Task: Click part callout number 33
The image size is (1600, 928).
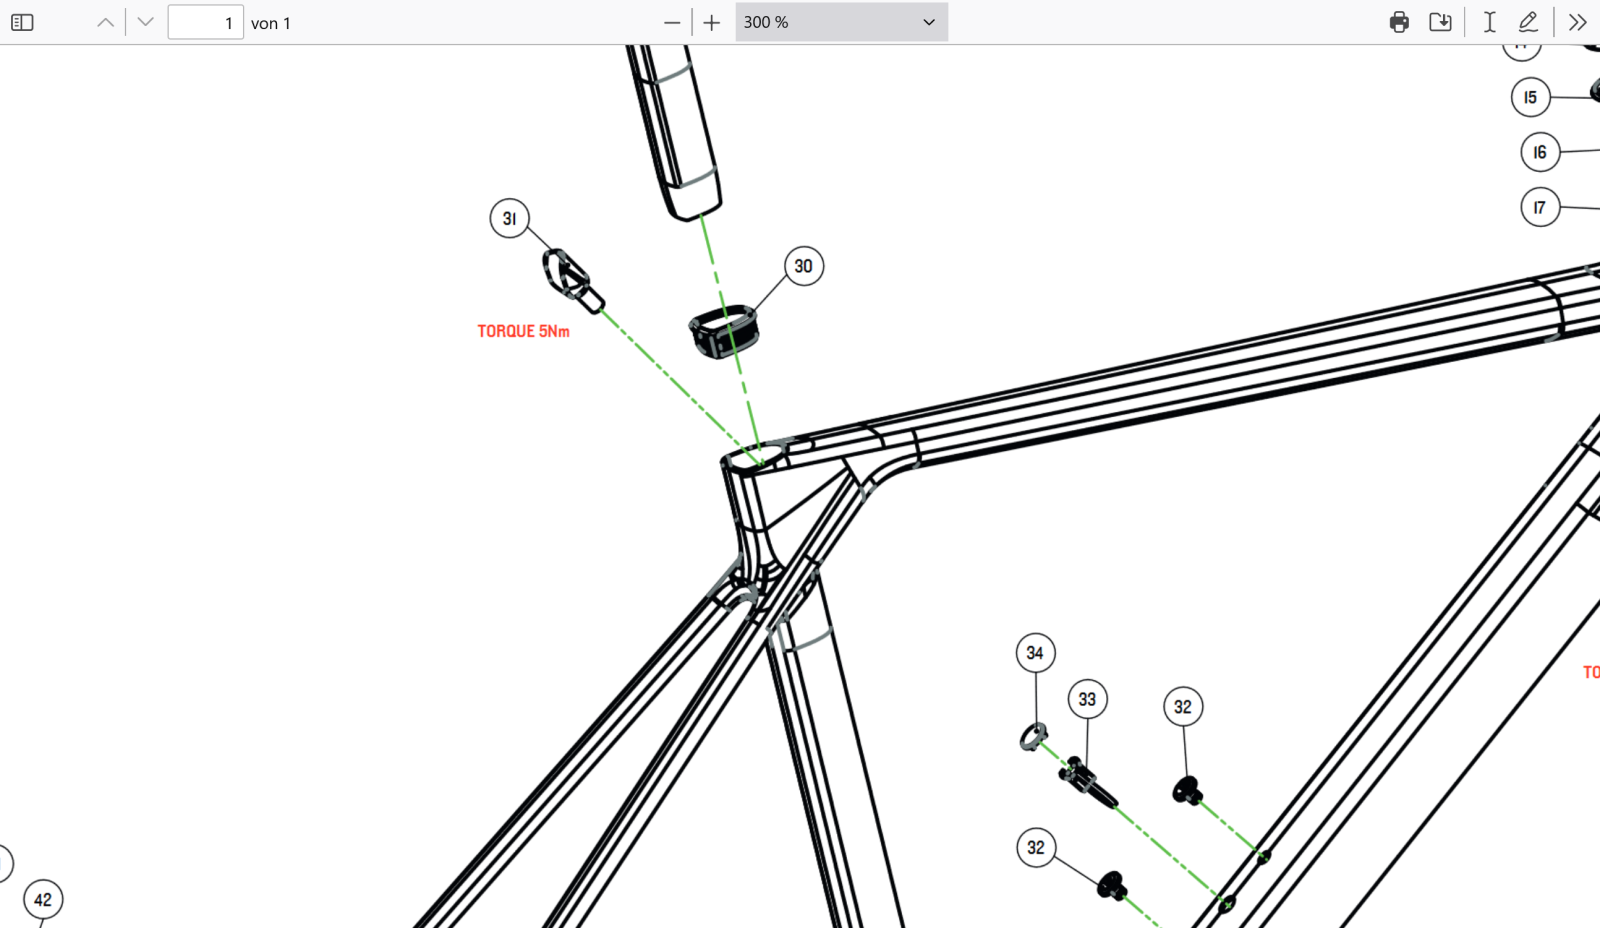Action: coord(1087,699)
